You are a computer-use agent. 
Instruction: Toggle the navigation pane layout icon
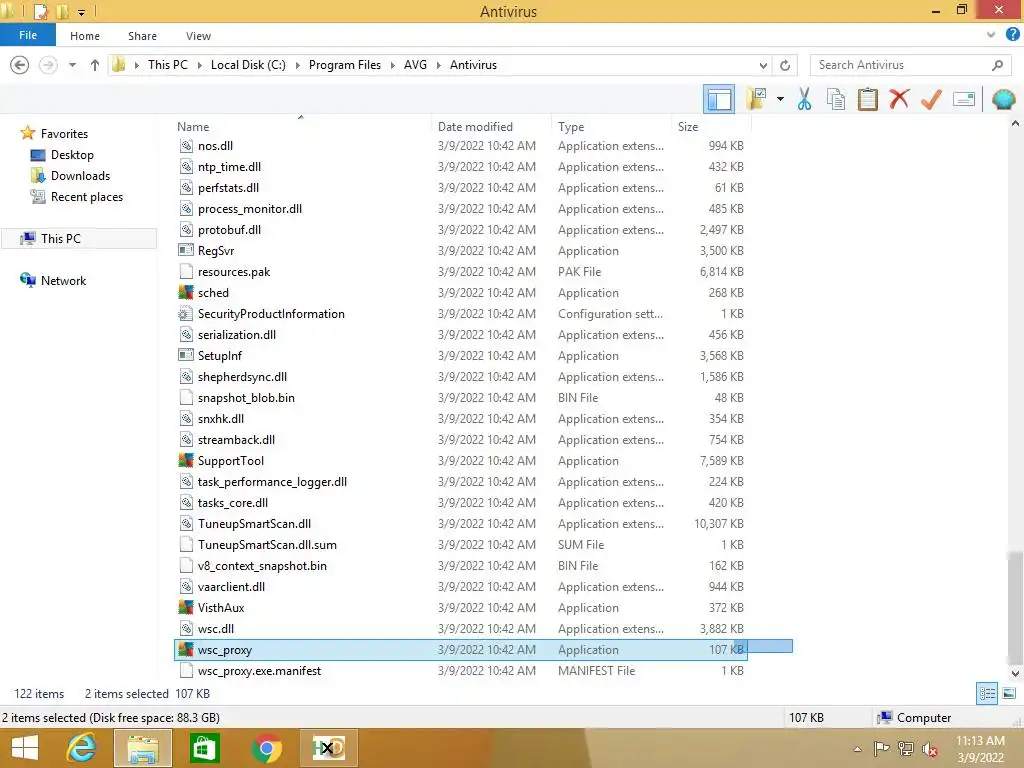coord(718,99)
